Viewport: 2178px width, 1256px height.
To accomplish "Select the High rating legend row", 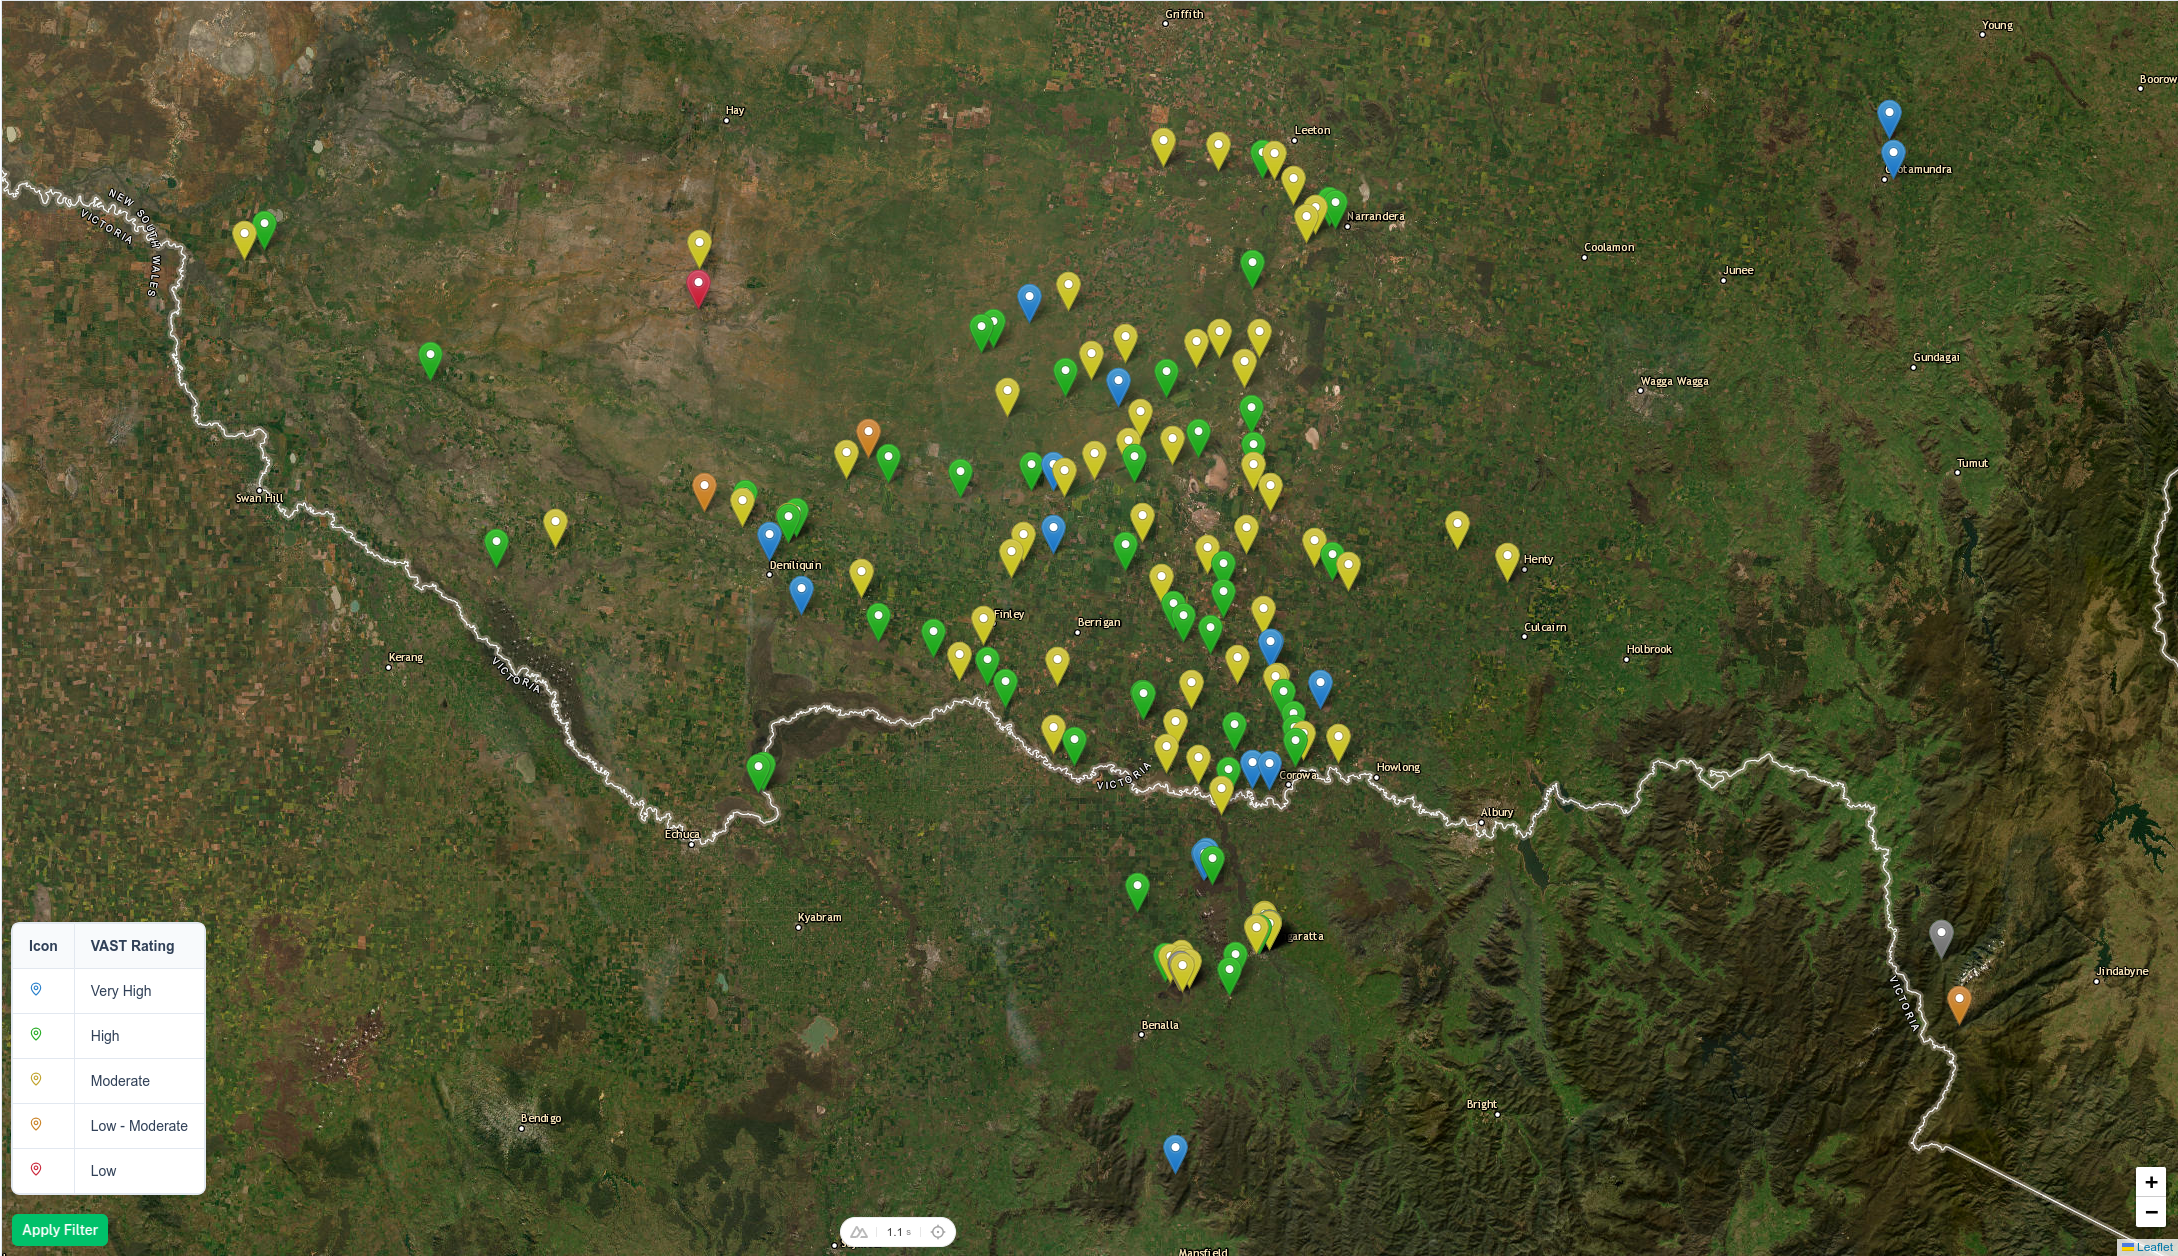I will click(105, 1036).
